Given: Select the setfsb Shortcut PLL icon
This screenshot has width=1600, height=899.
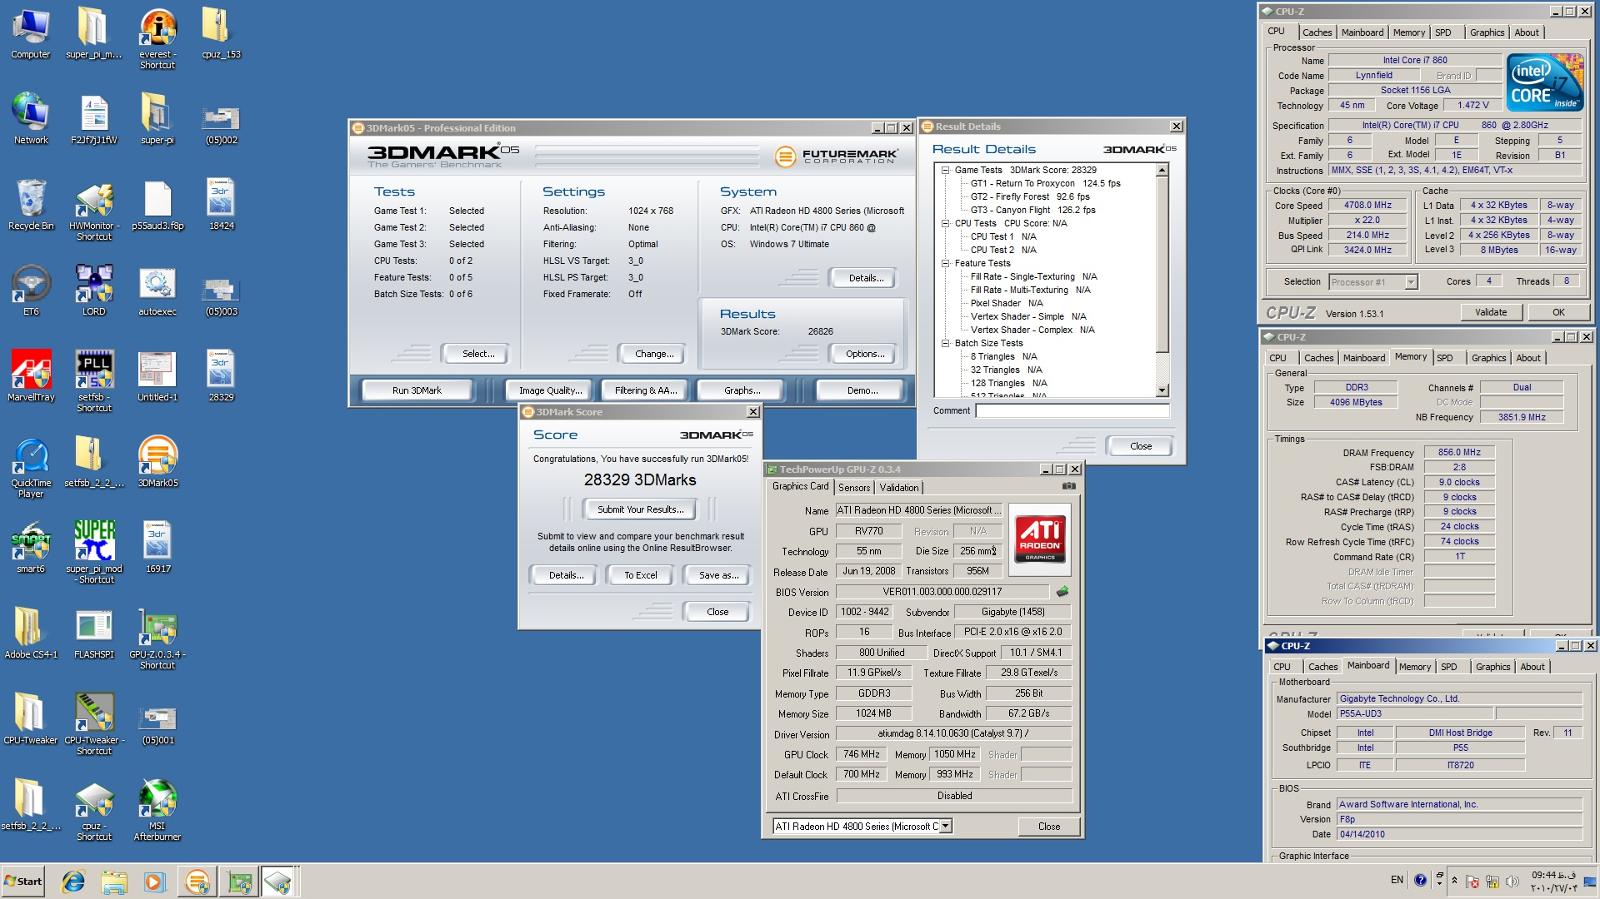Looking at the screenshot, I should click(x=94, y=382).
